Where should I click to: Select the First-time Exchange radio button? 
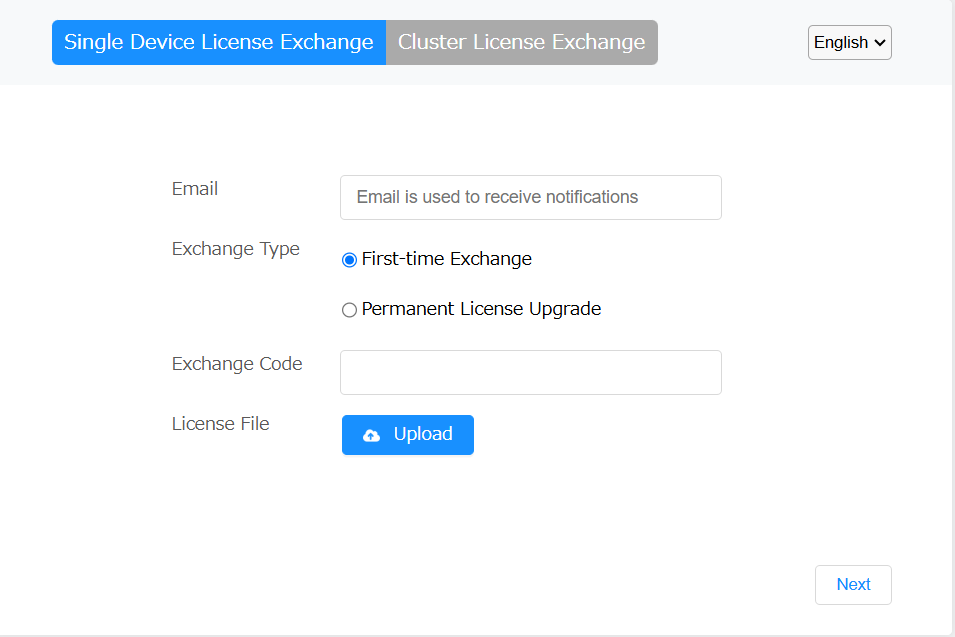coord(349,260)
